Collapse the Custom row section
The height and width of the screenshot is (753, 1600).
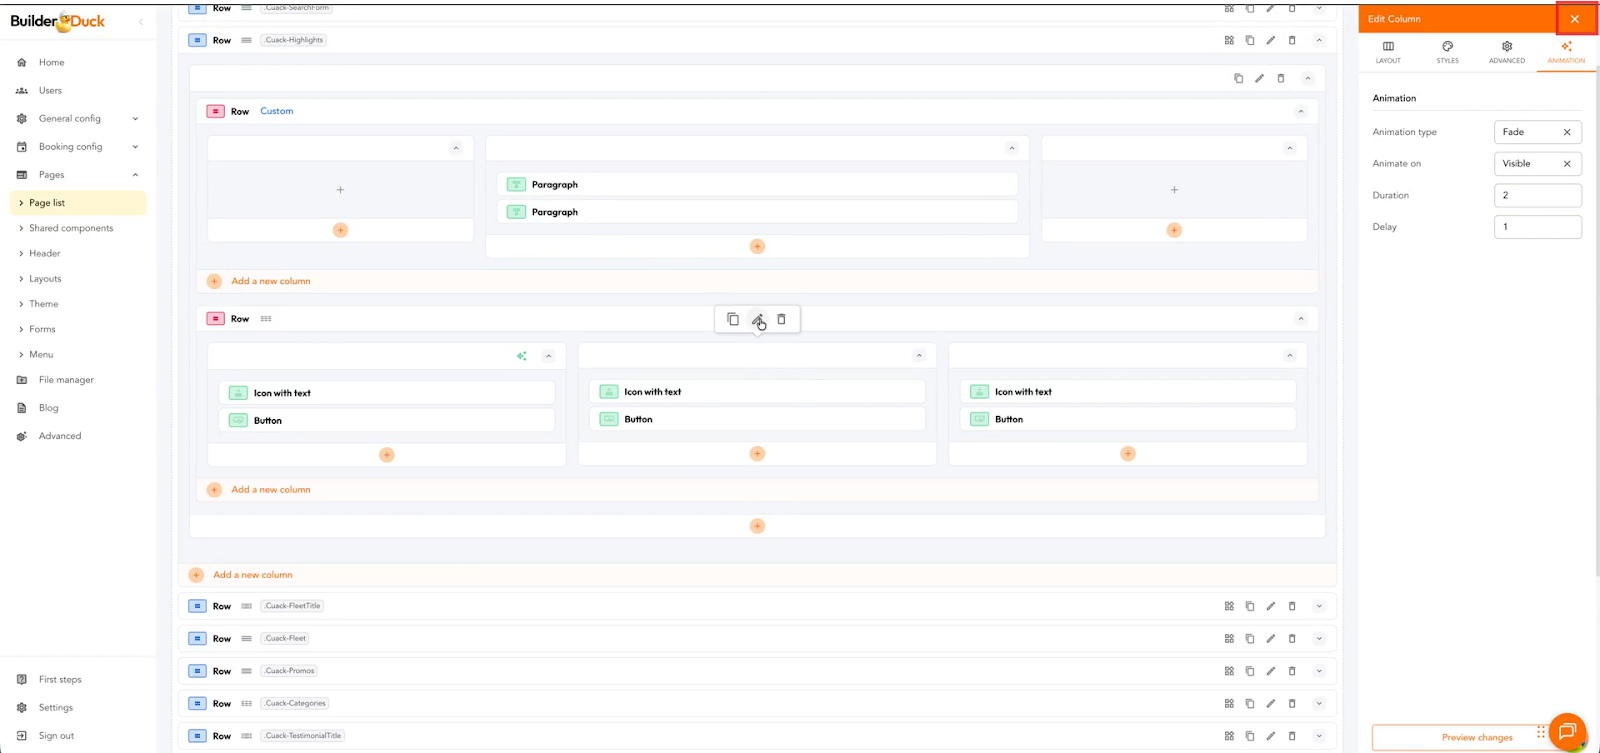pos(1301,111)
